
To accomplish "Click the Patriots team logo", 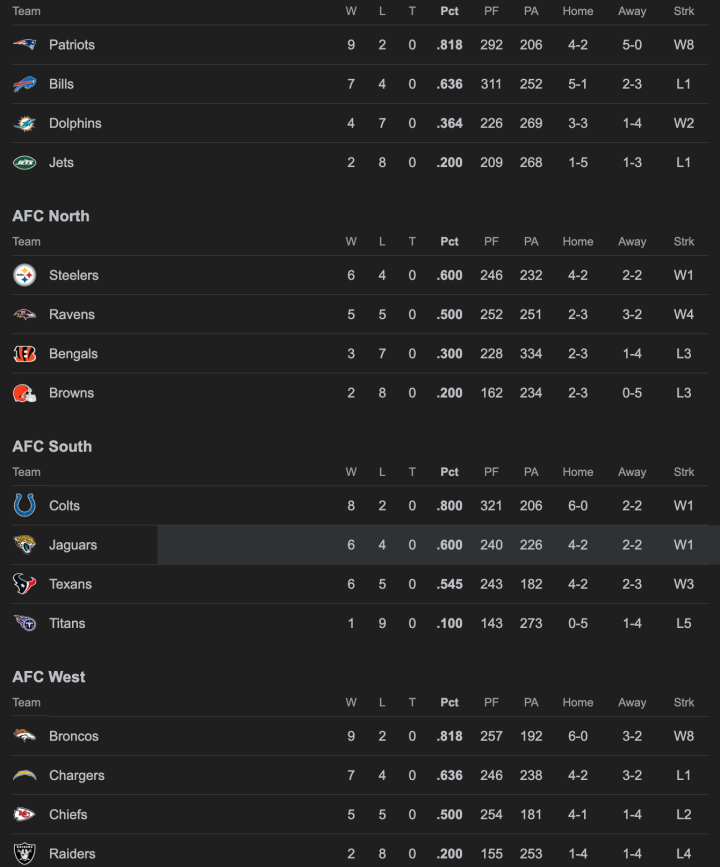I will click(x=25, y=45).
